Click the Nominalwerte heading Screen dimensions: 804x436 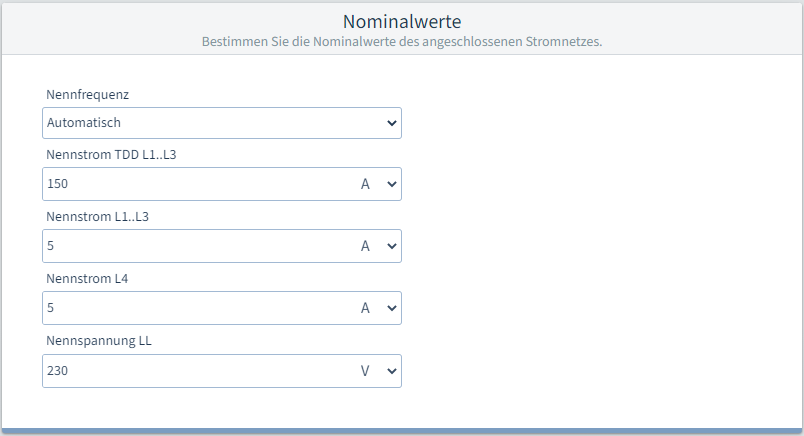[x=402, y=20]
